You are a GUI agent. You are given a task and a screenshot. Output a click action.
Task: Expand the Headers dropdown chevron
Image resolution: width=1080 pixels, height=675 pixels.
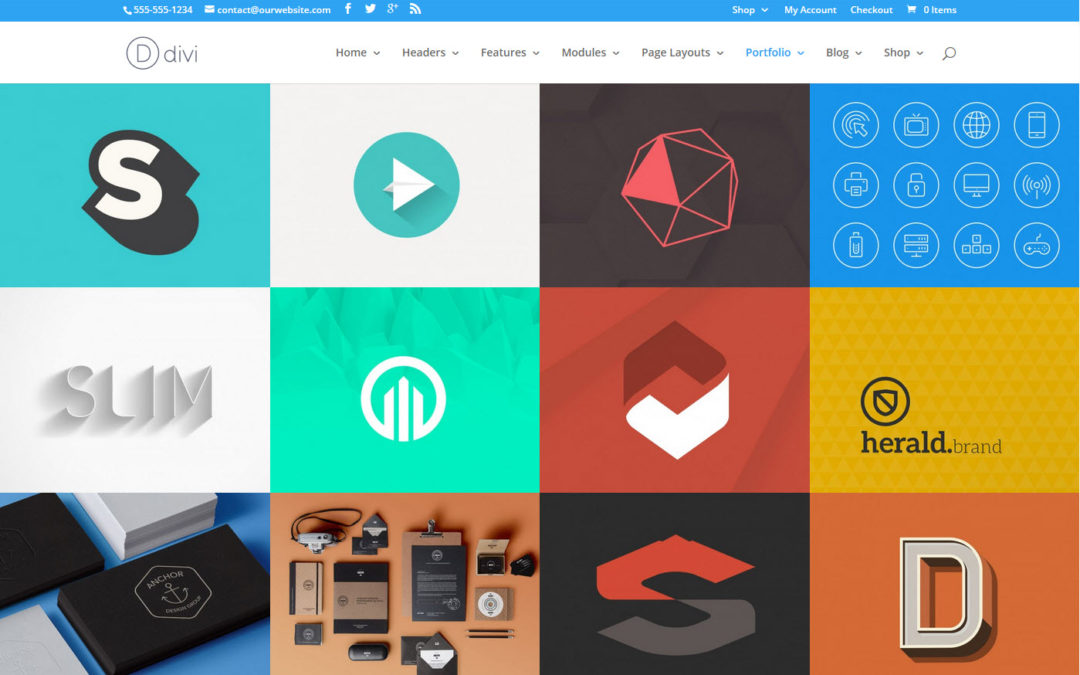click(x=455, y=53)
